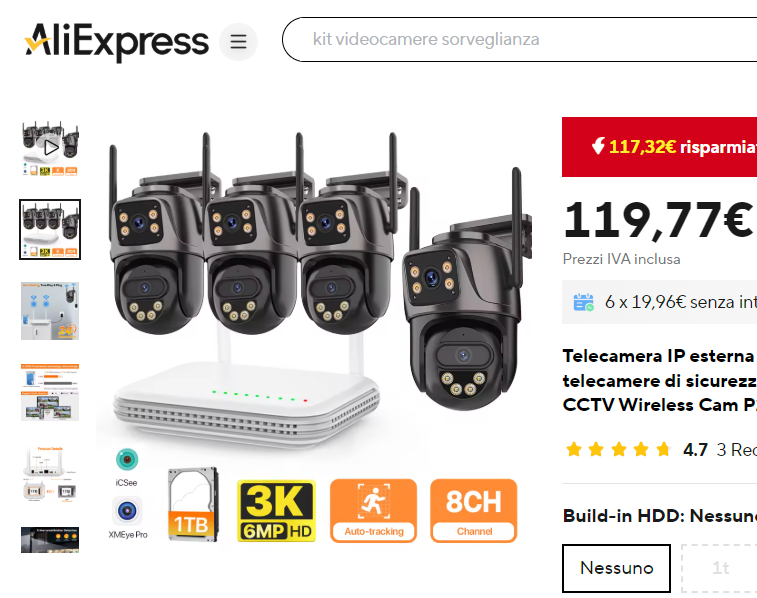Open the 3 reviews link
757x598 pixels.
[737, 450]
